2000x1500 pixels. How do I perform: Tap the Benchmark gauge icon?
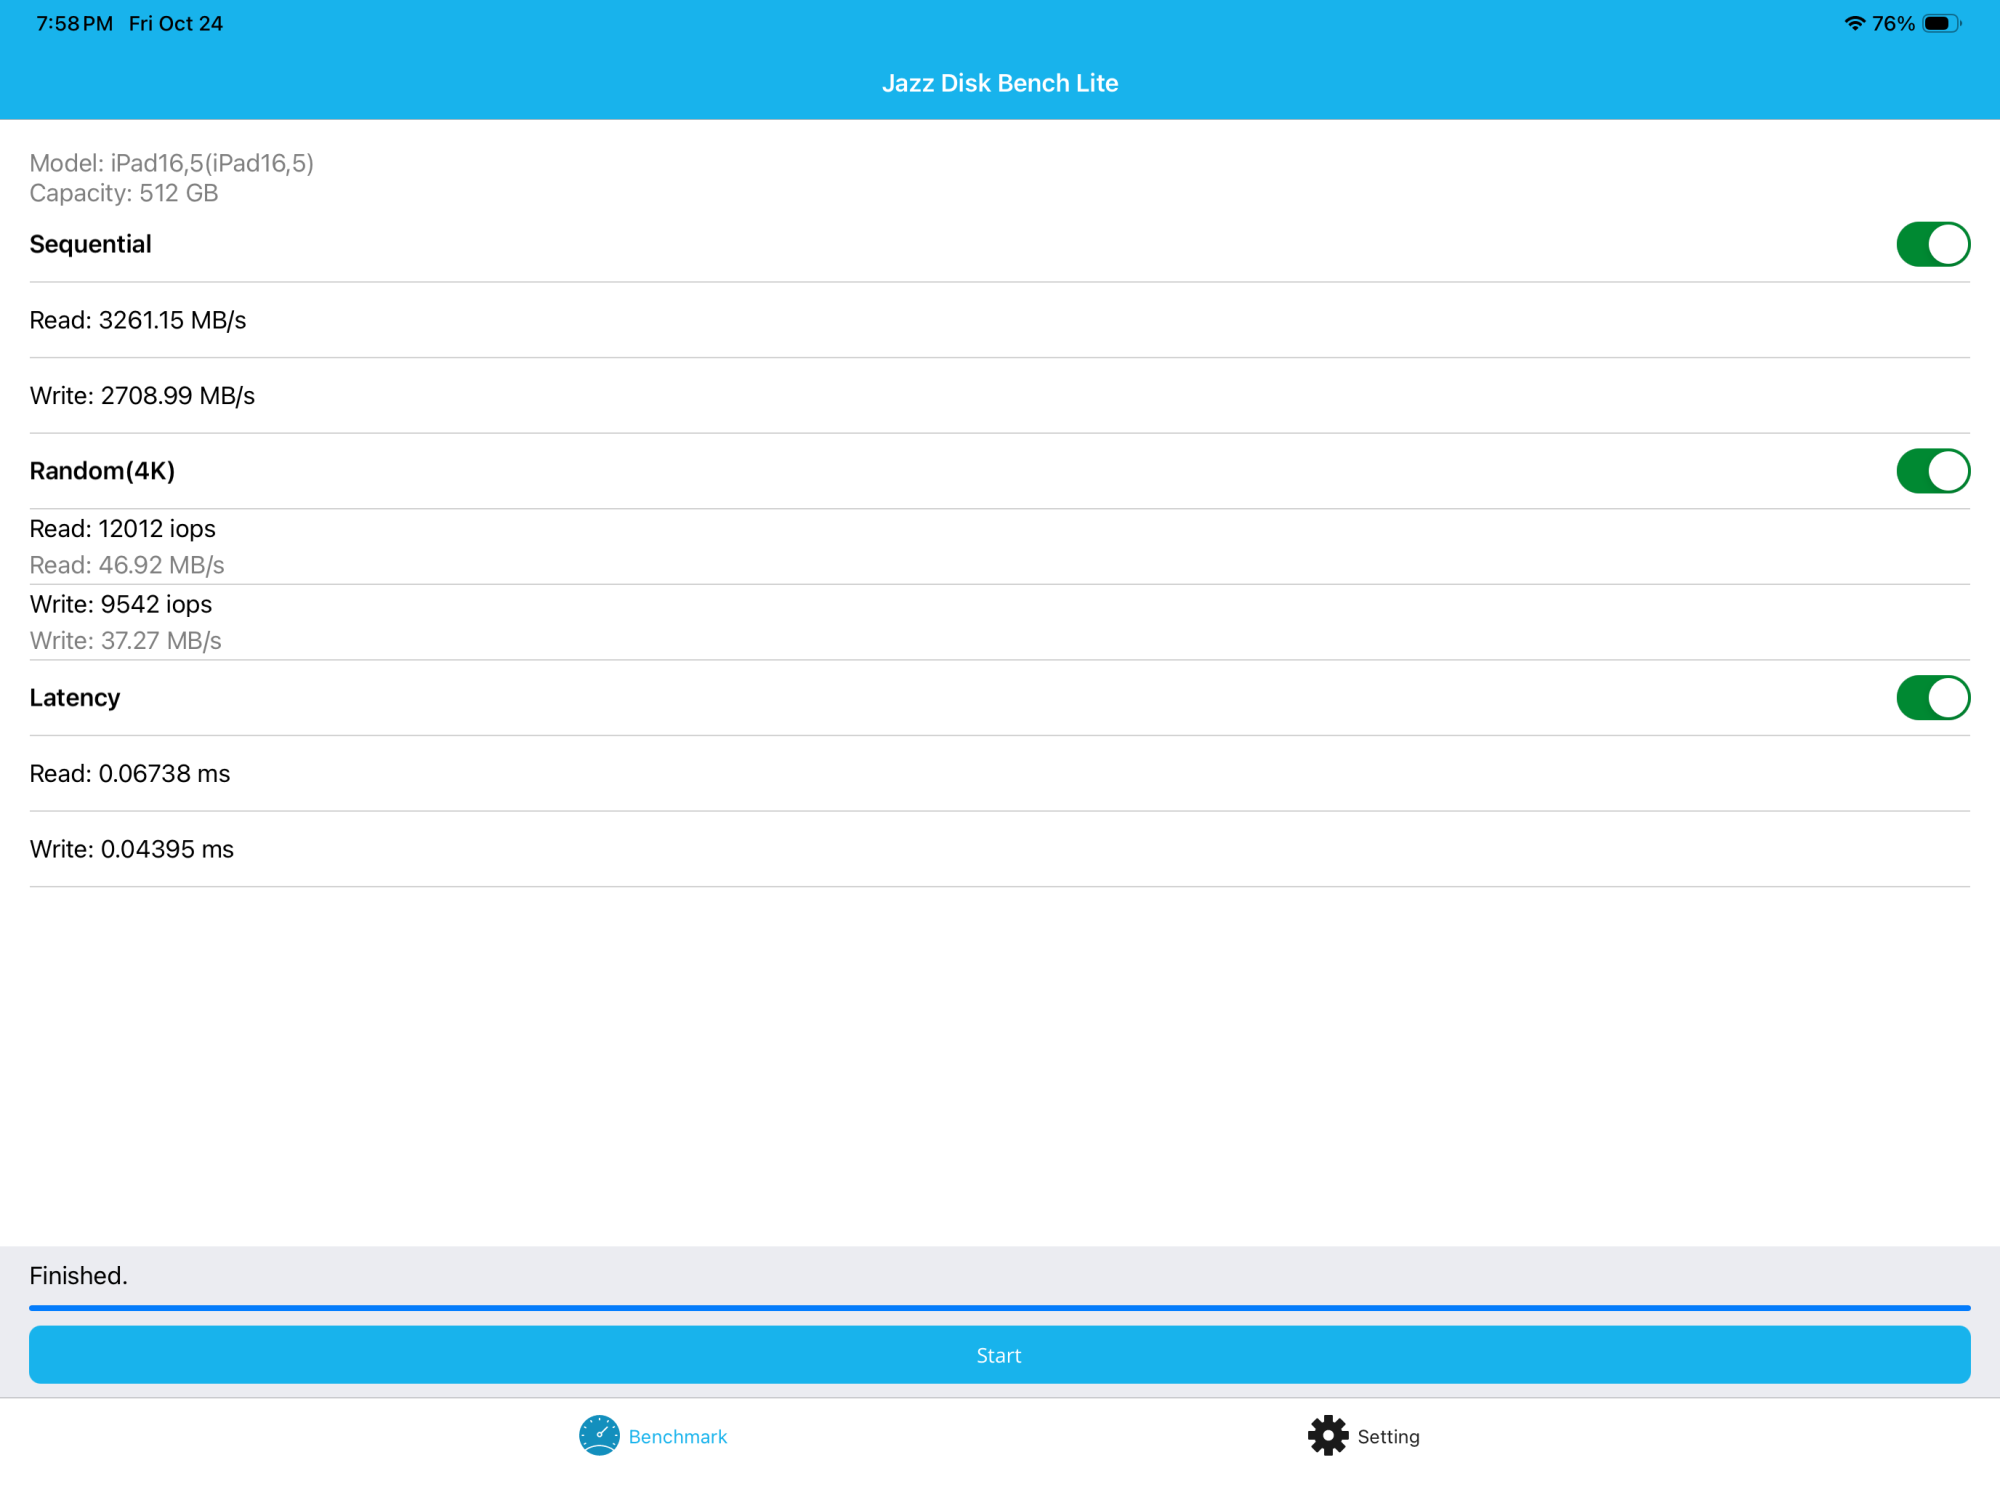(599, 1436)
